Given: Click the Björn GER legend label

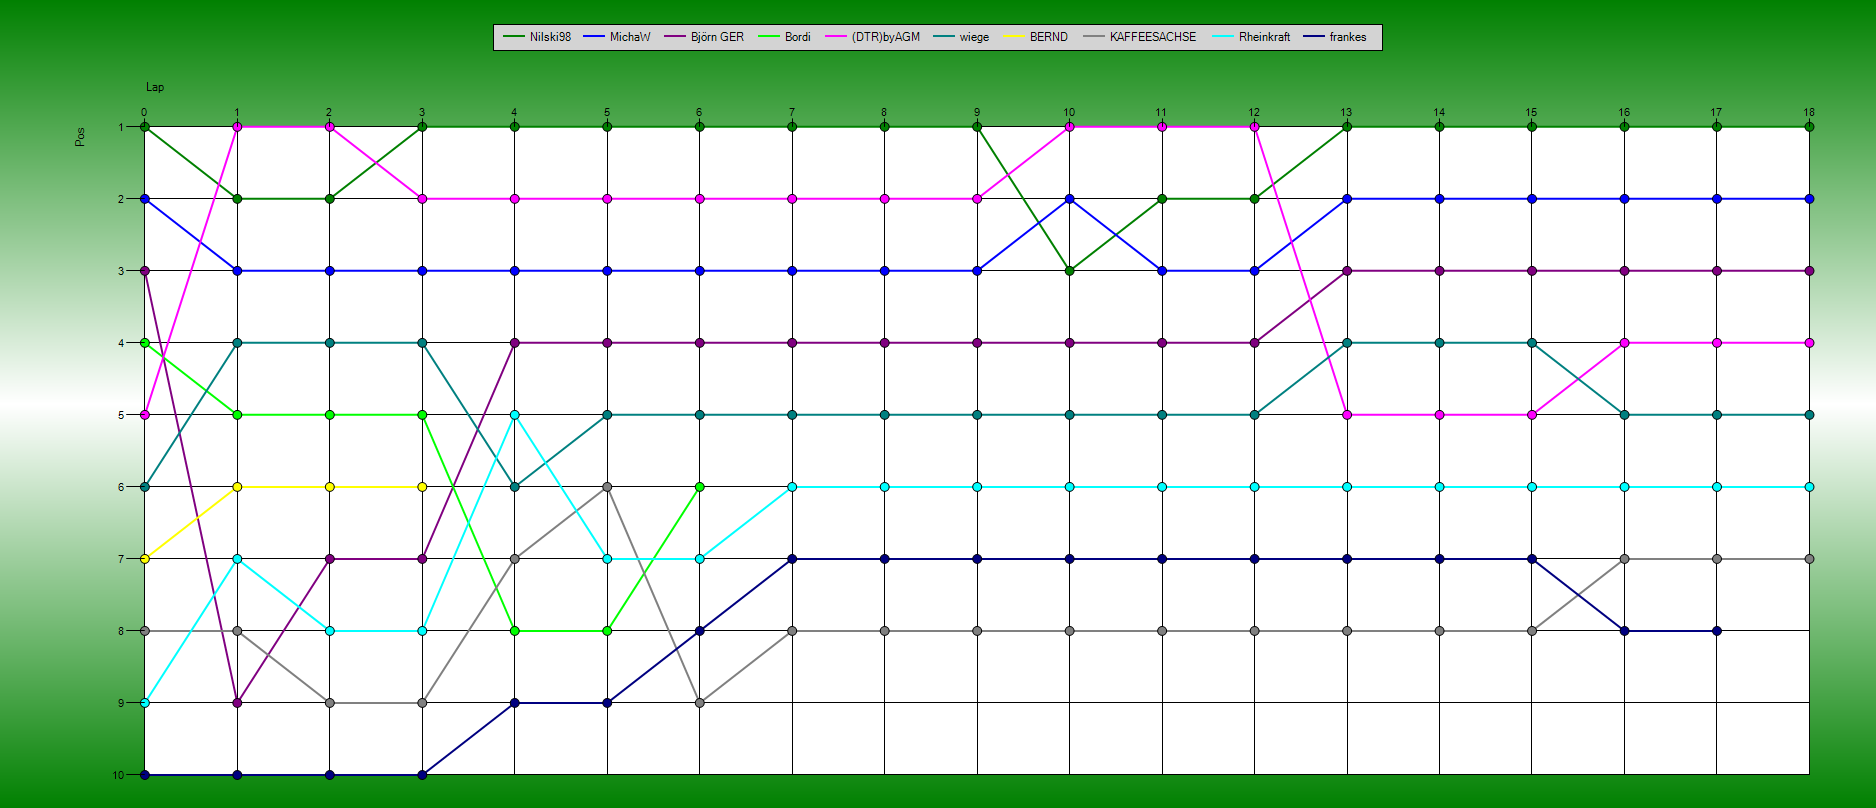Looking at the screenshot, I should coord(716,37).
